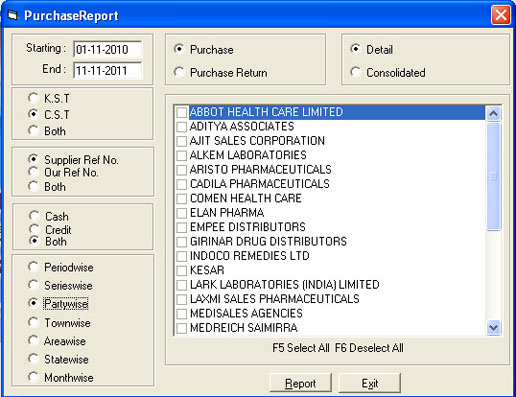Select the K.S.T radio button
The width and height of the screenshot is (516, 397).
pos(33,98)
